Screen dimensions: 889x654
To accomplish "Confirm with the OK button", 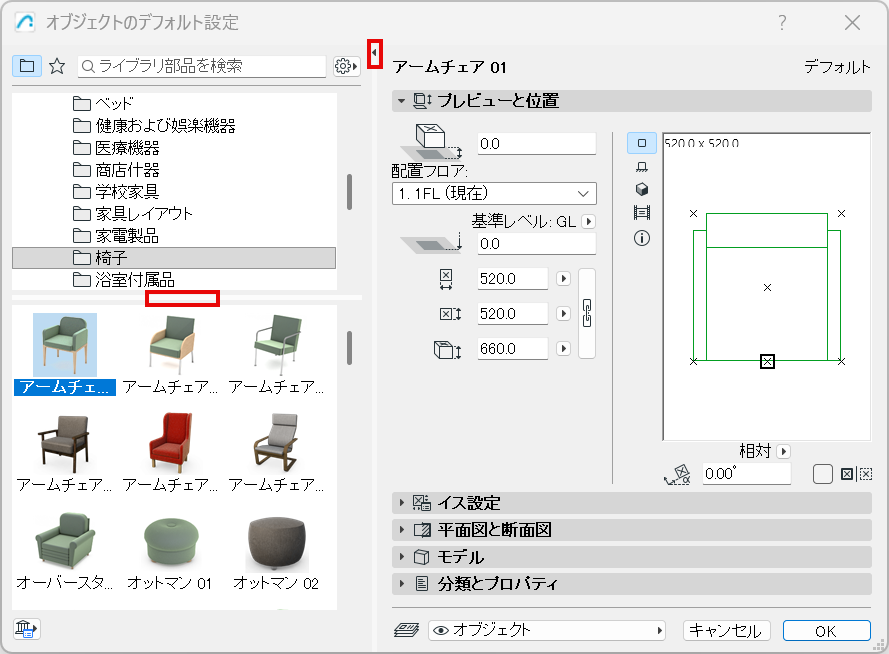I will (826, 630).
